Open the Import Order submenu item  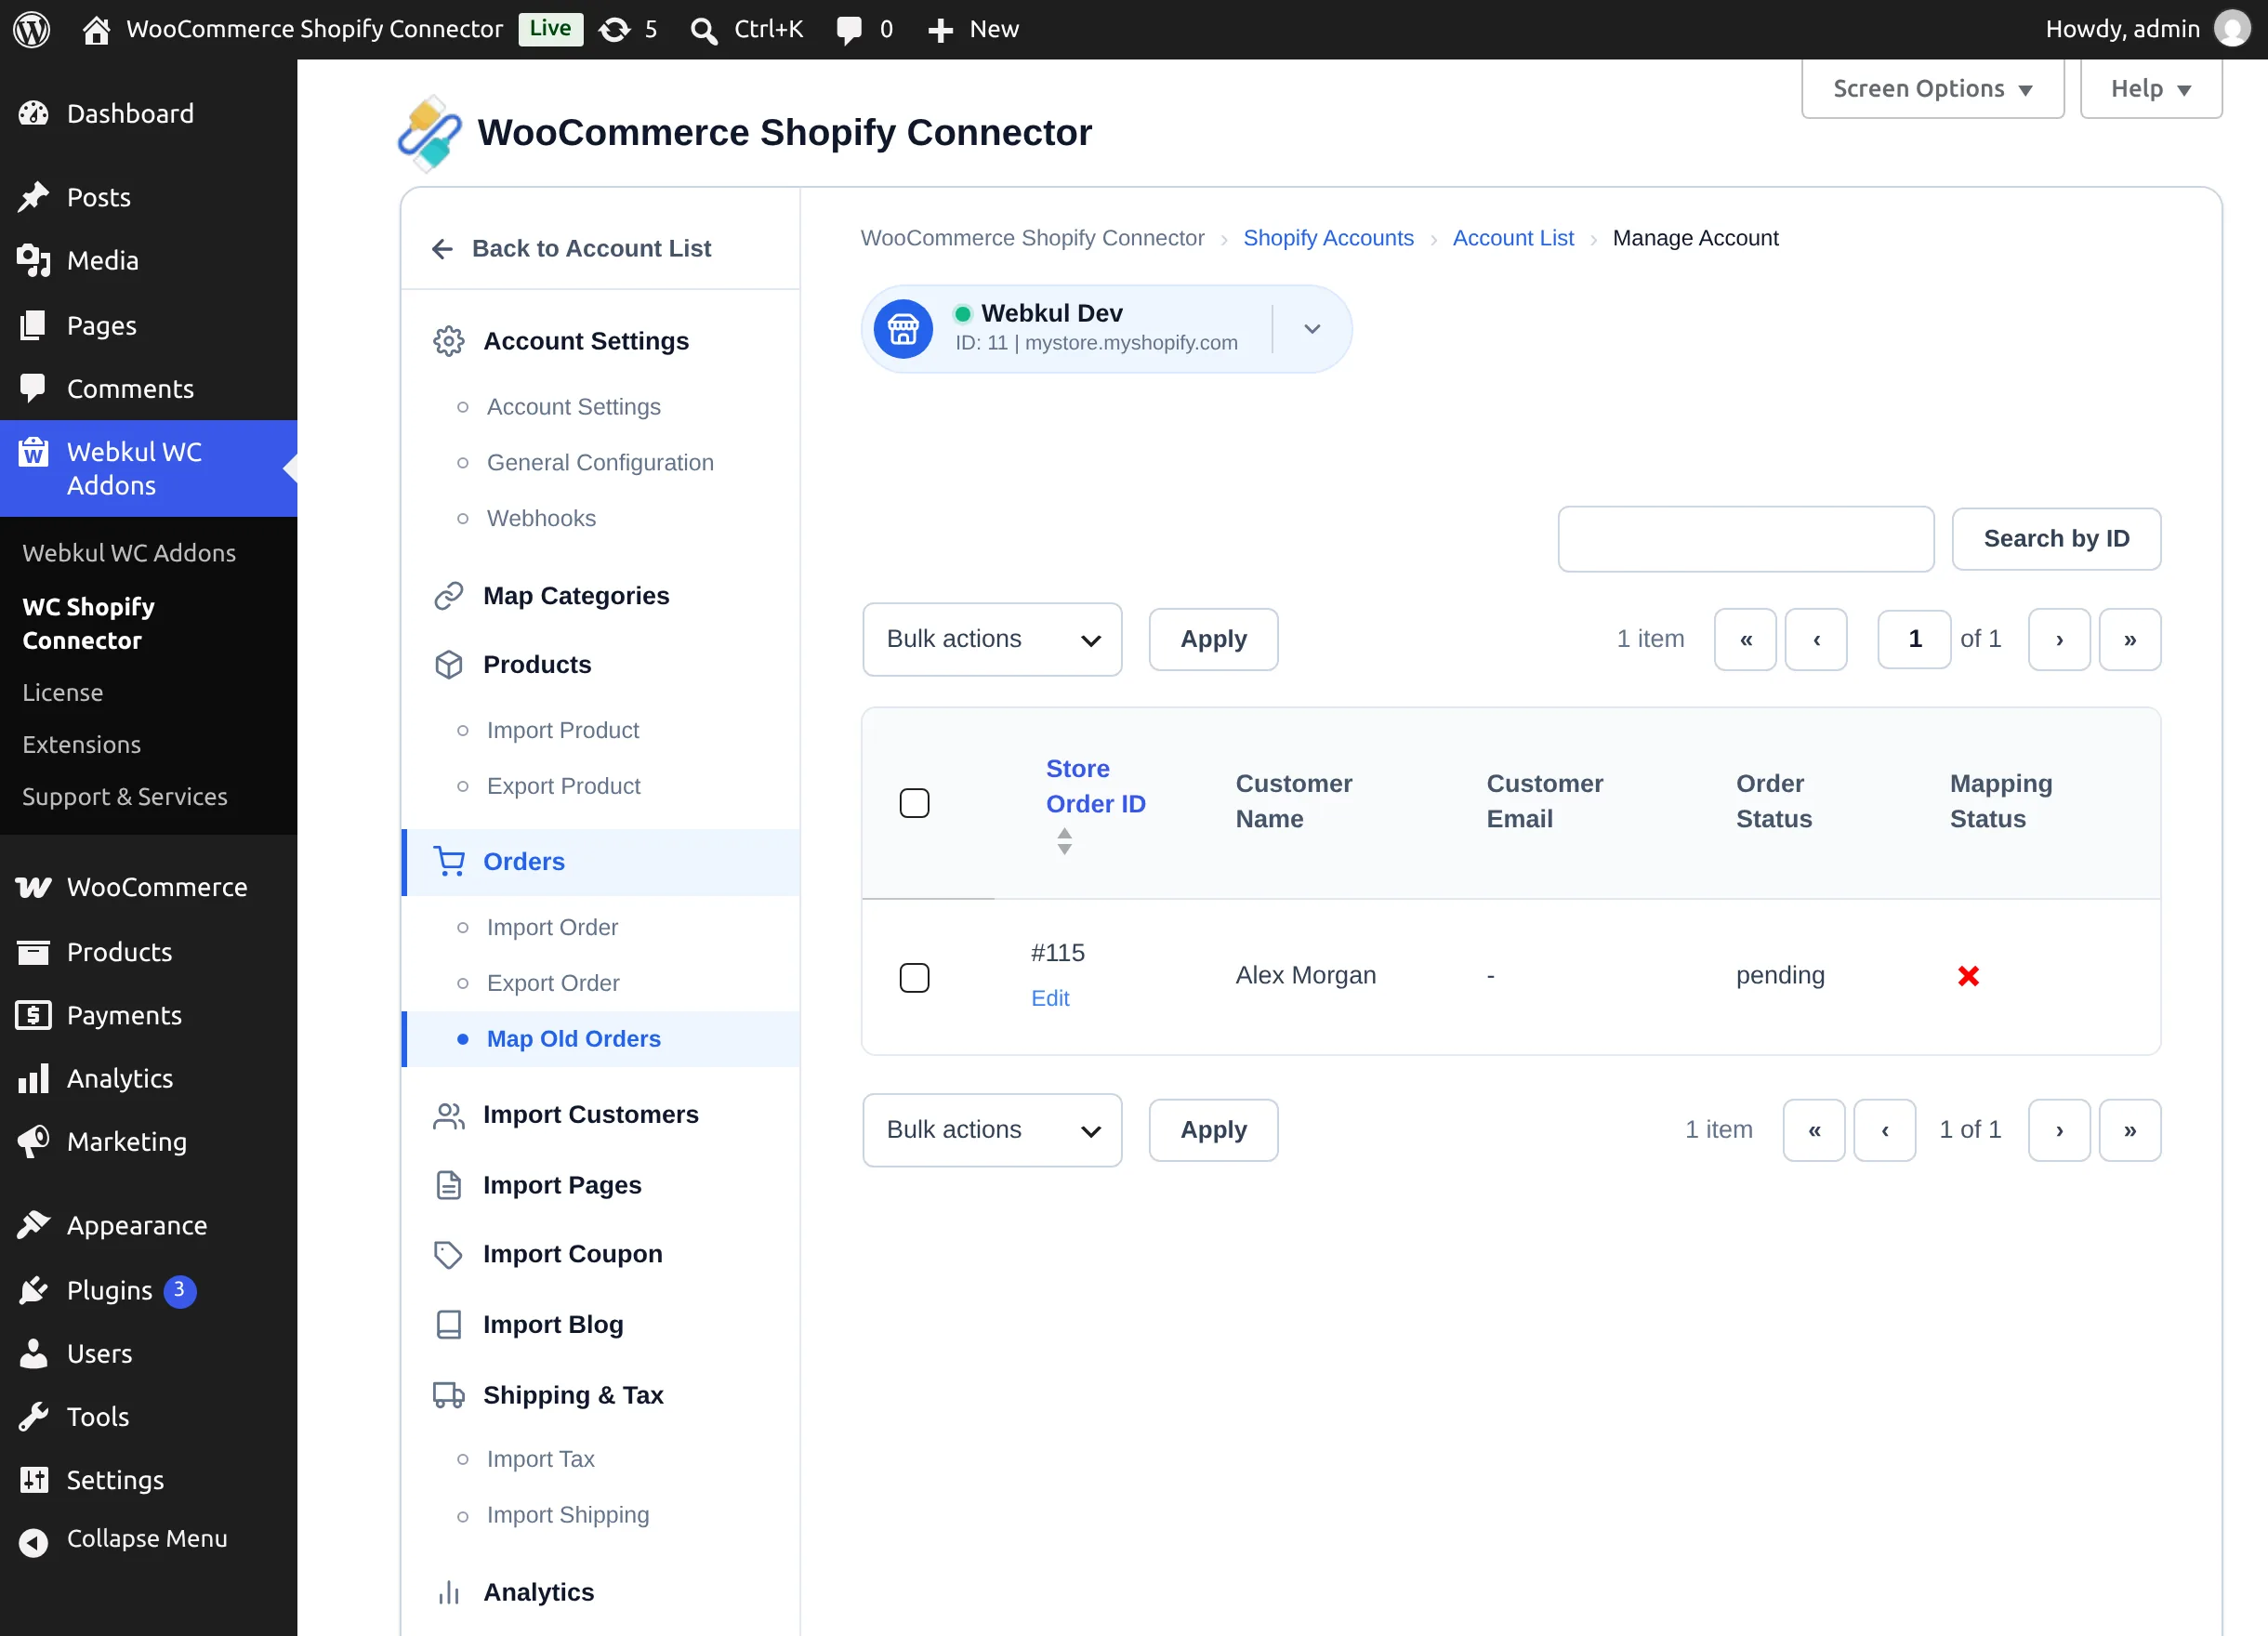[552, 927]
